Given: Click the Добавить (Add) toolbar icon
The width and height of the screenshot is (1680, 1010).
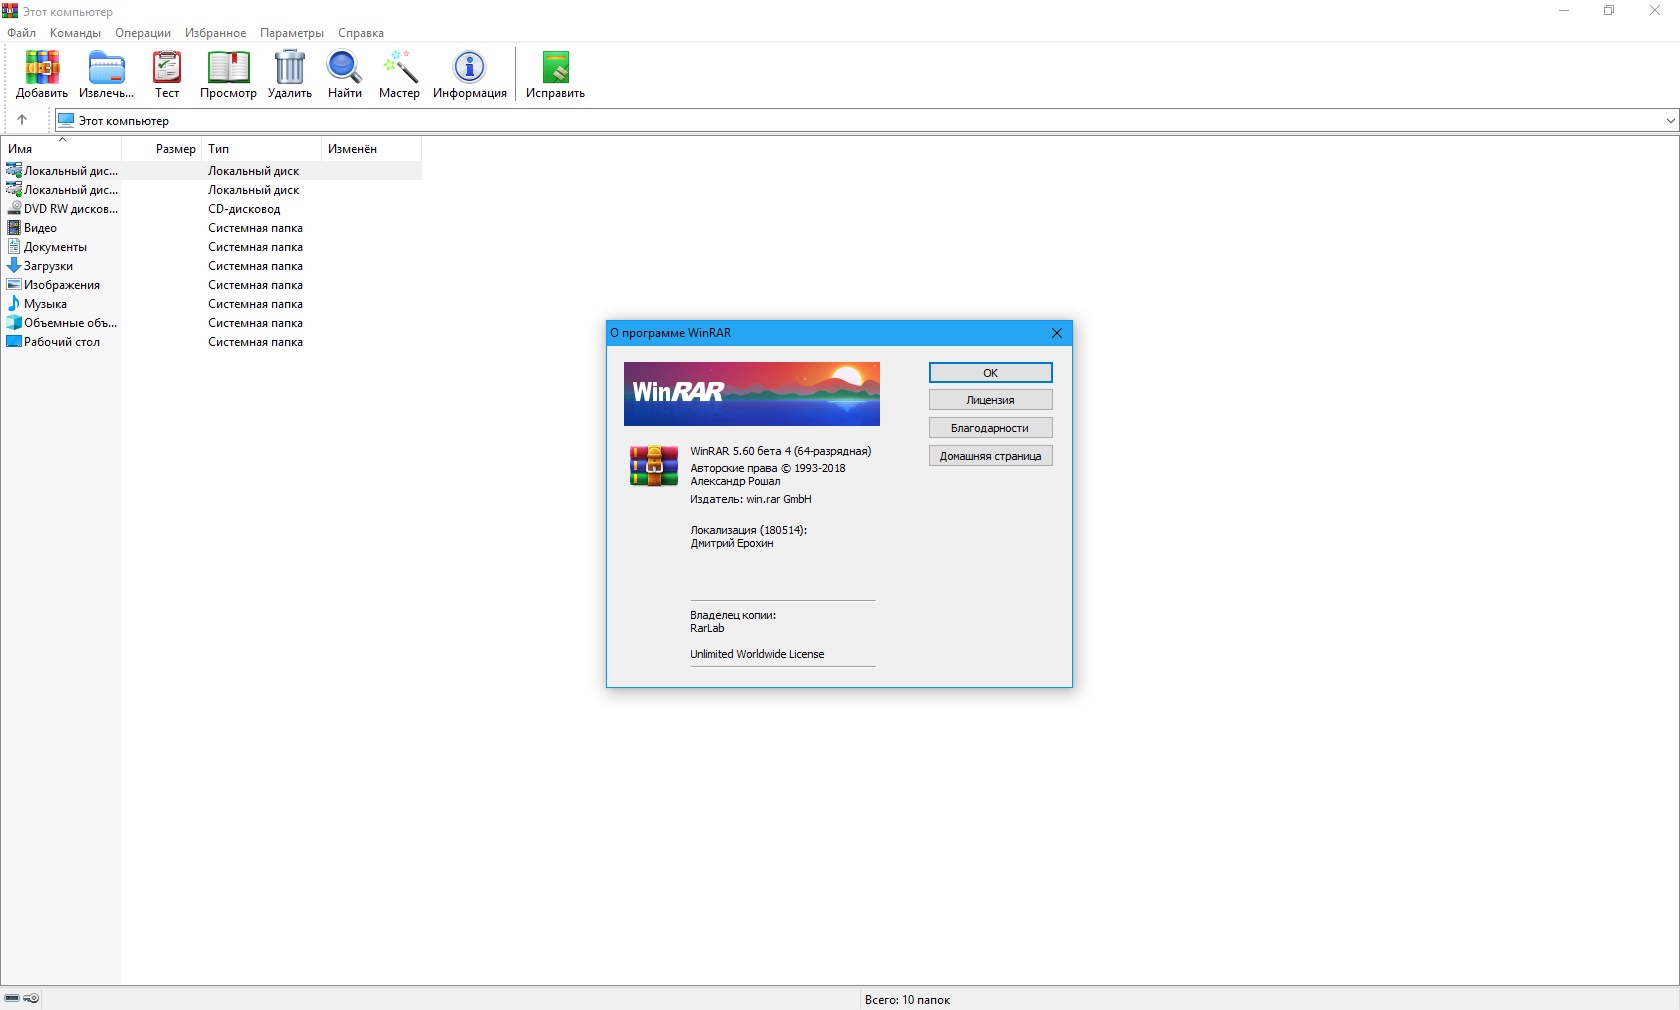Looking at the screenshot, I should (42, 75).
